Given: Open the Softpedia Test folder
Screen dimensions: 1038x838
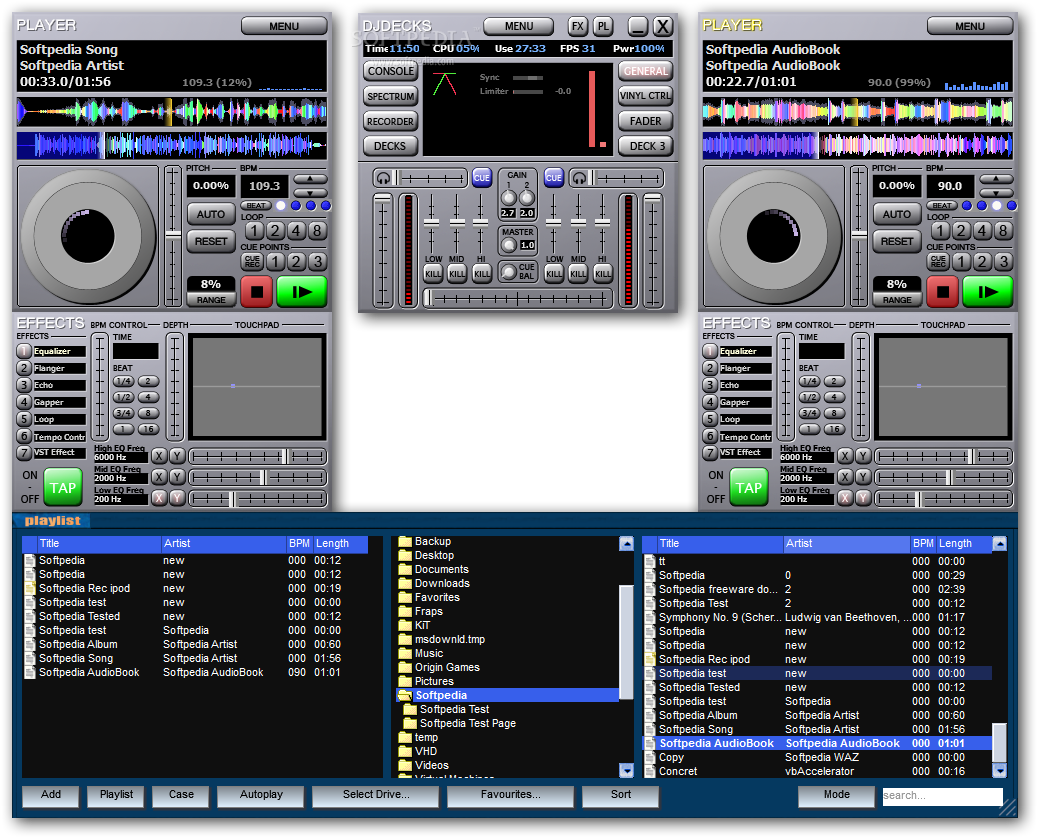Looking at the screenshot, I should pos(454,710).
